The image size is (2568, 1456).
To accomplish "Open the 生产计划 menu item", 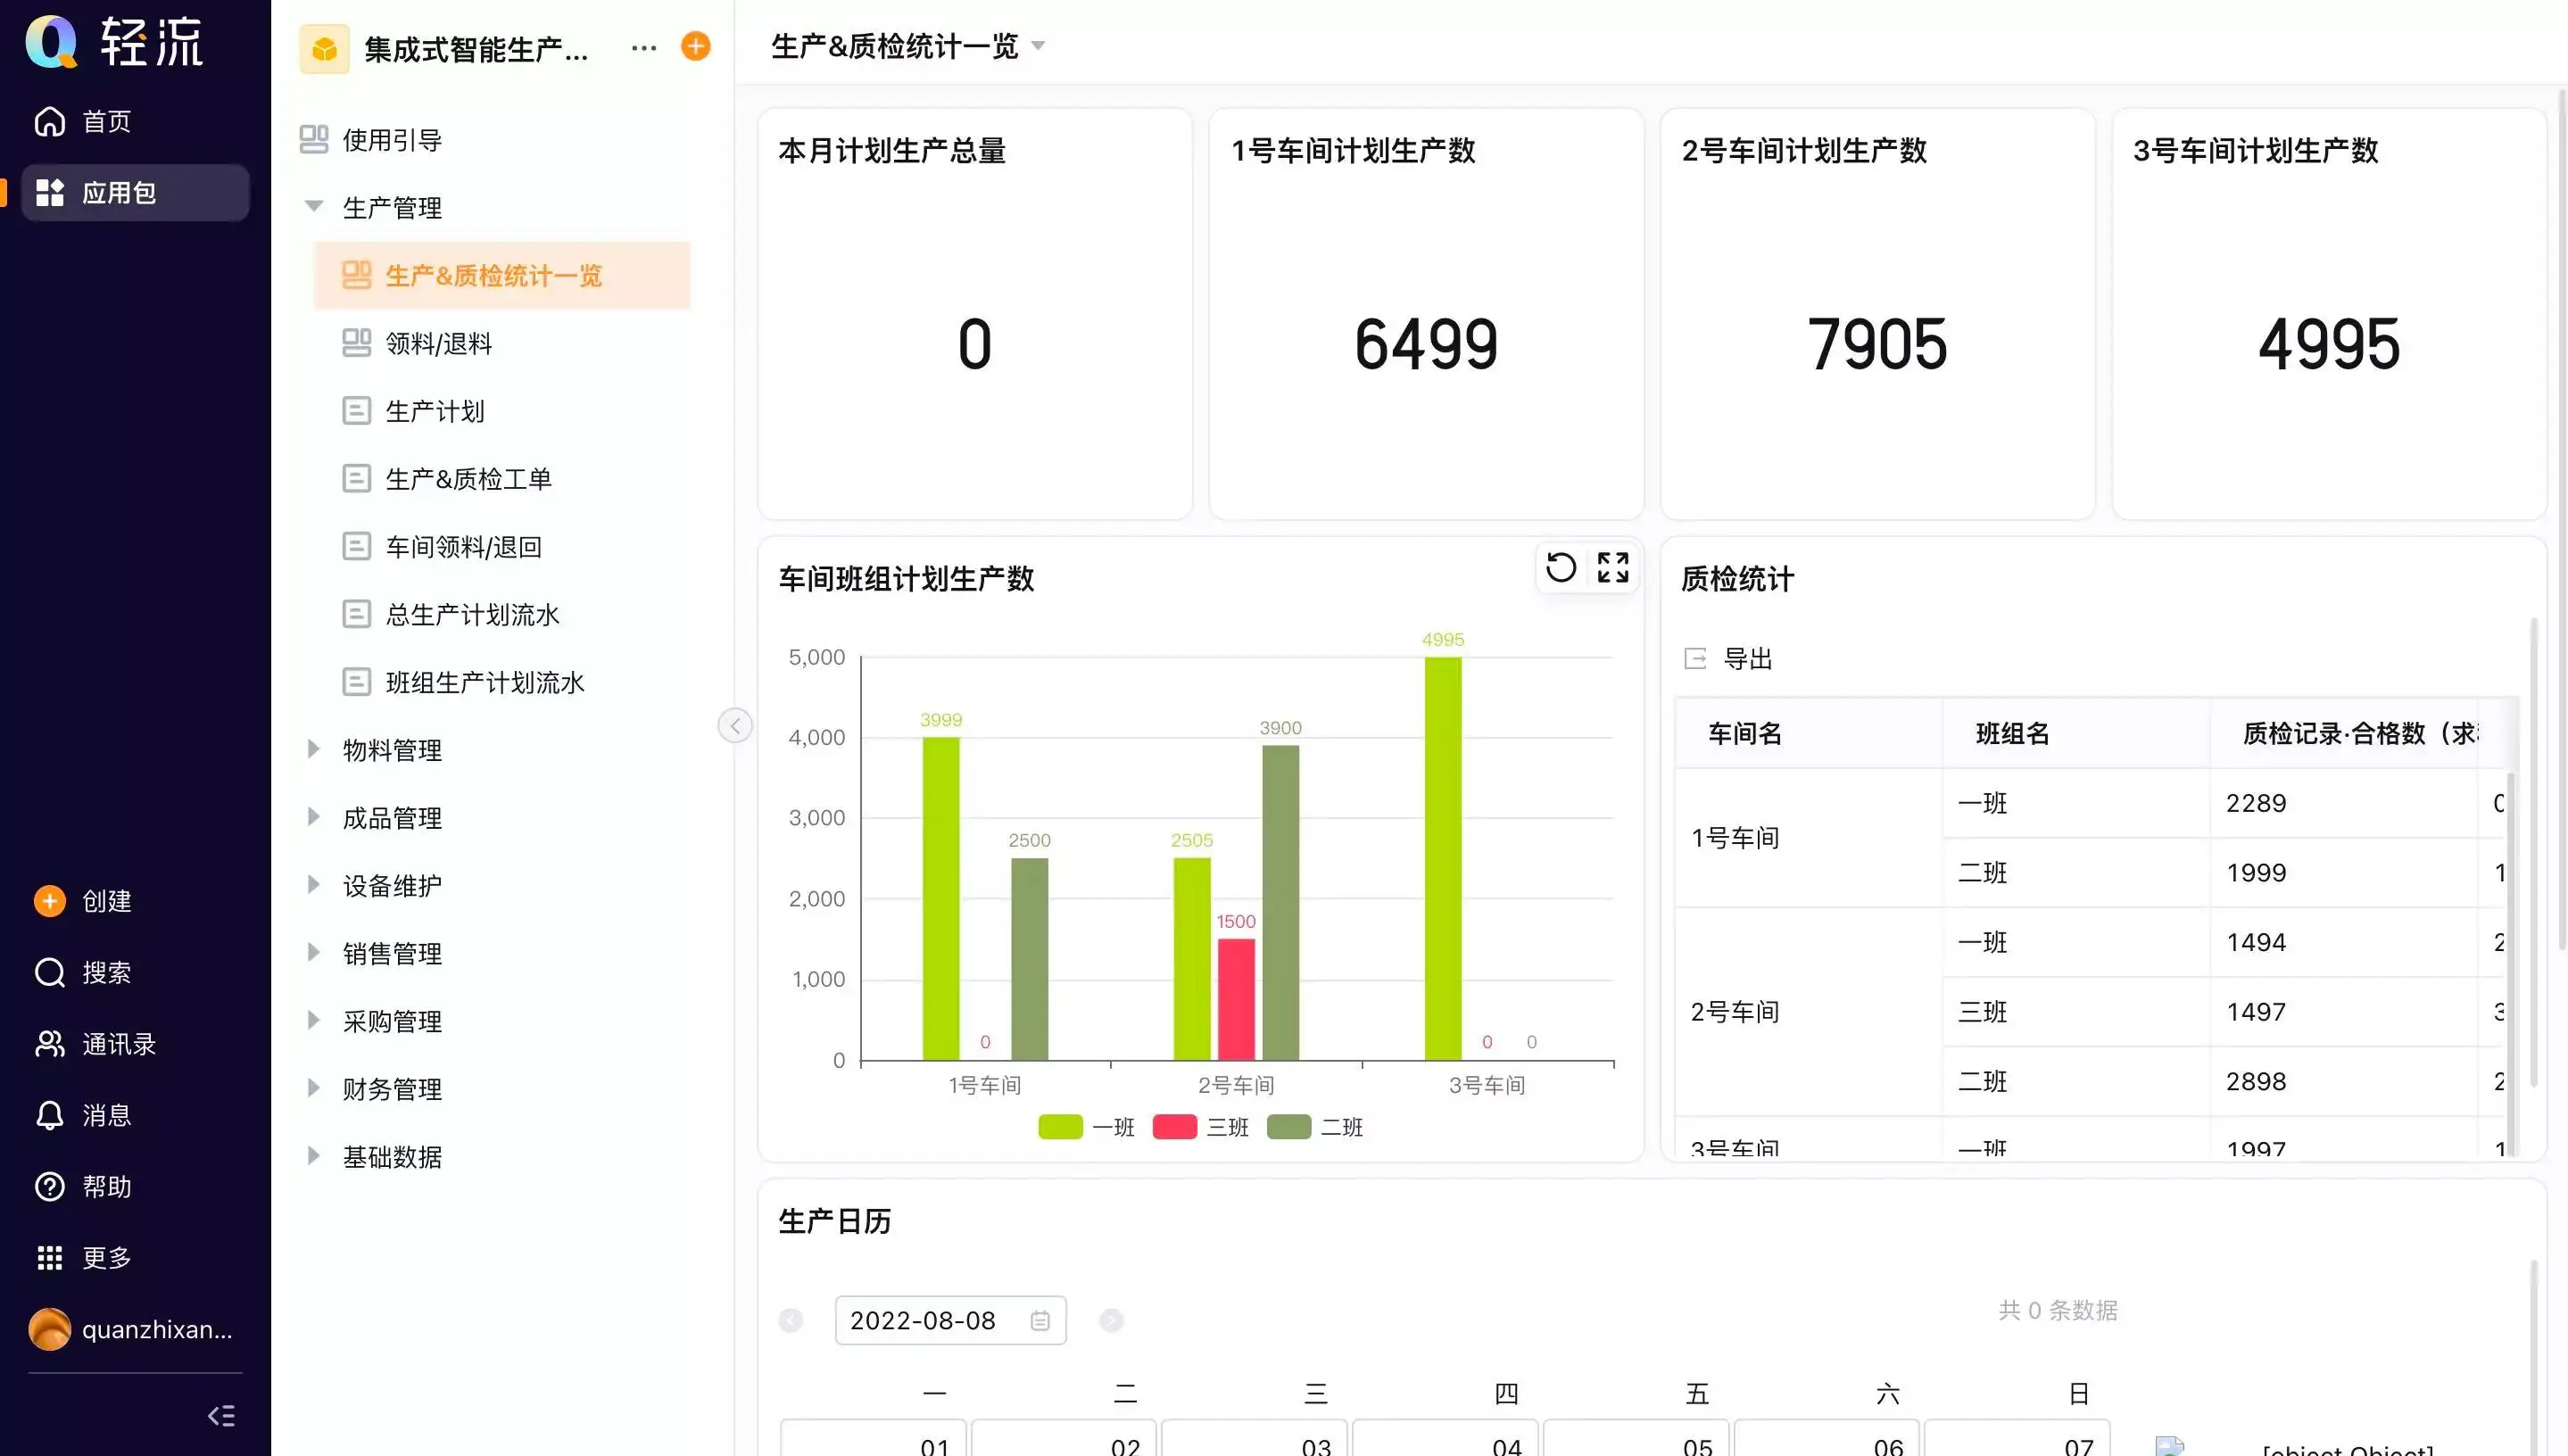I will click(x=435, y=411).
